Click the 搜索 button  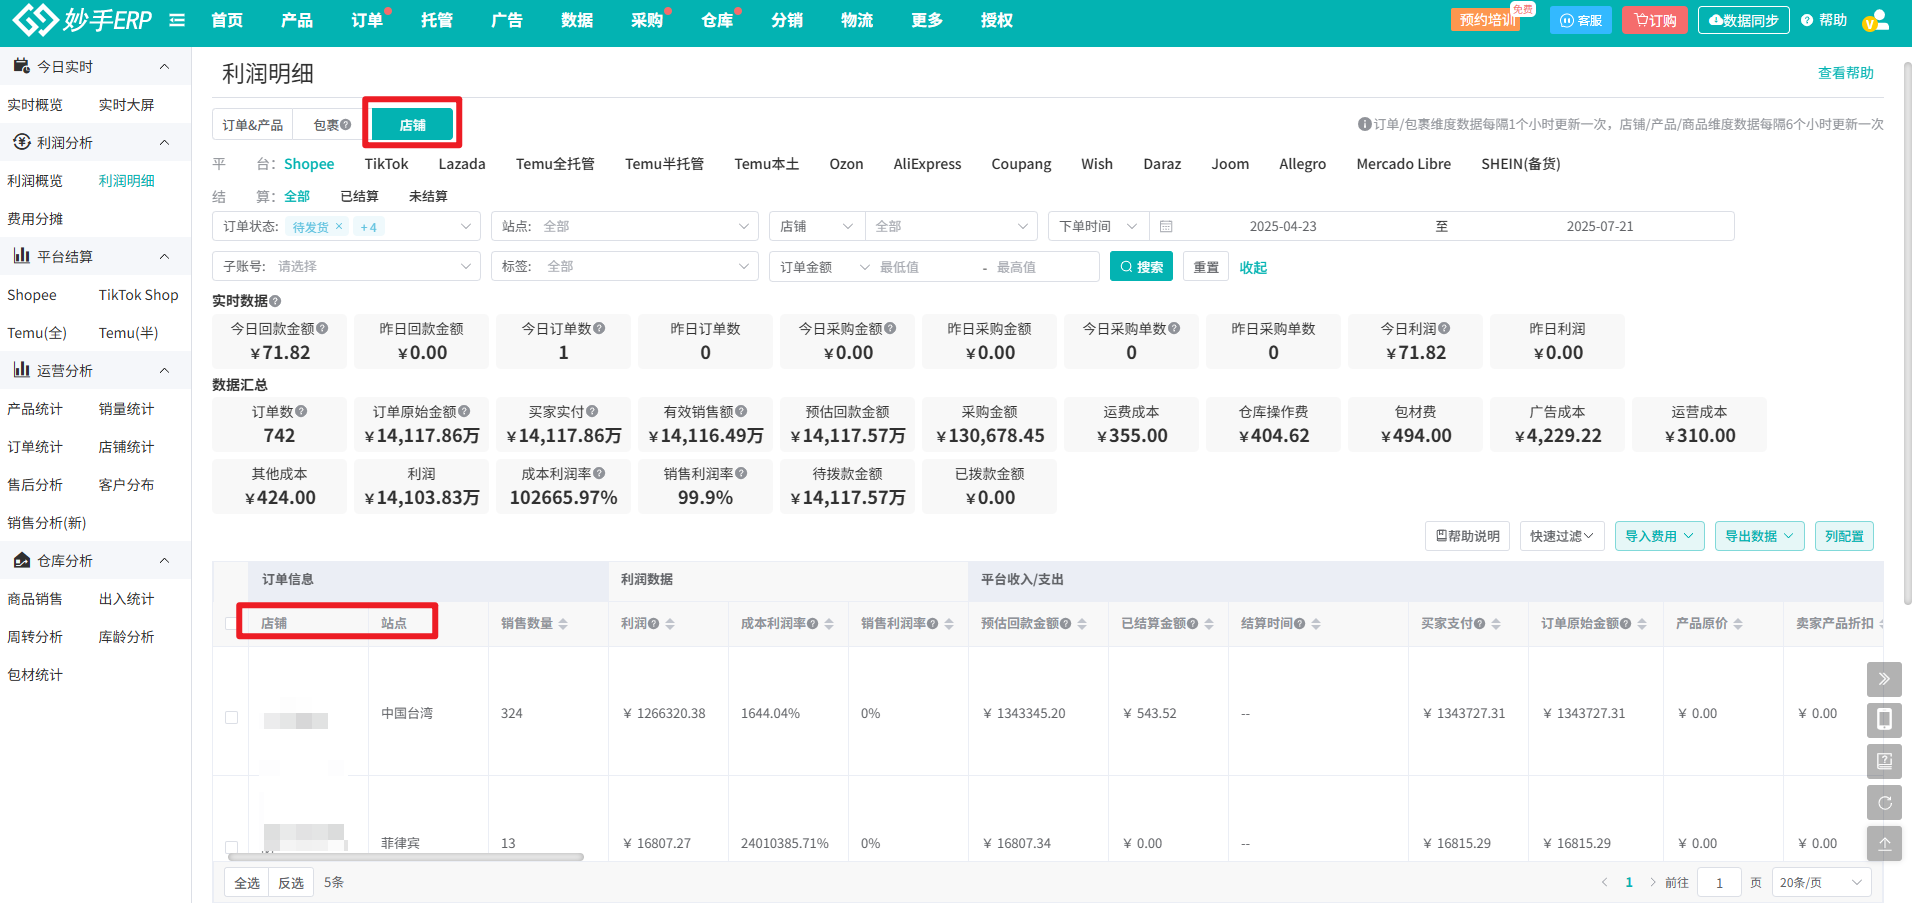1141,267
